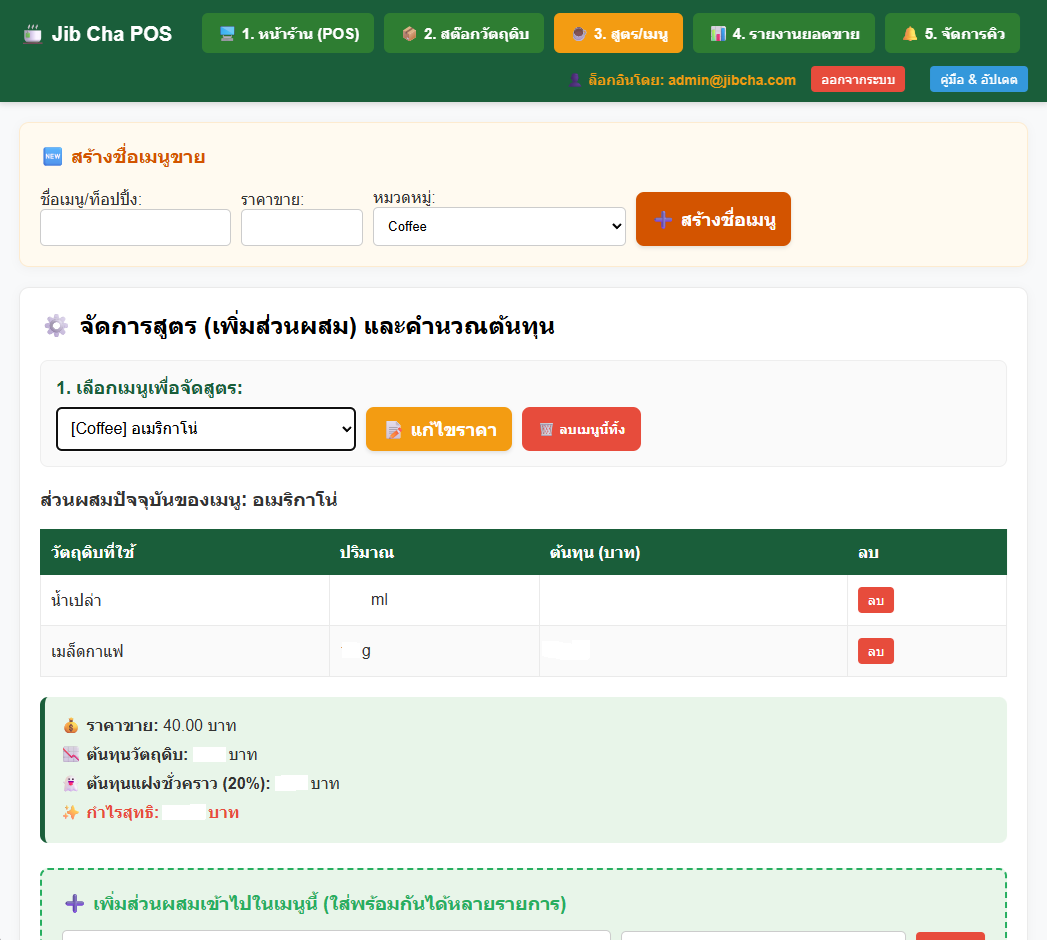The image size is (1047, 940).
Task: Delete the เมล็ดกาแฟ ingredient row
Action: click(875, 651)
